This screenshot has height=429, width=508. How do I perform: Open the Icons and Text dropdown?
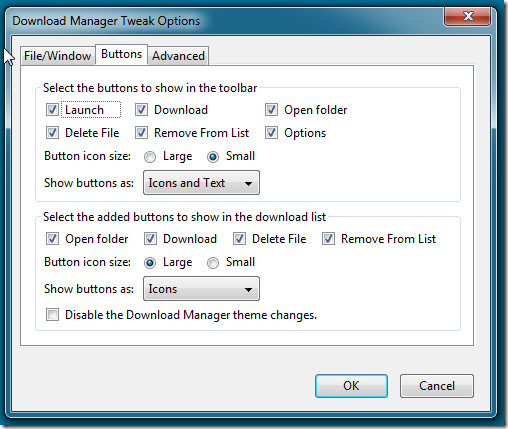tap(201, 183)
